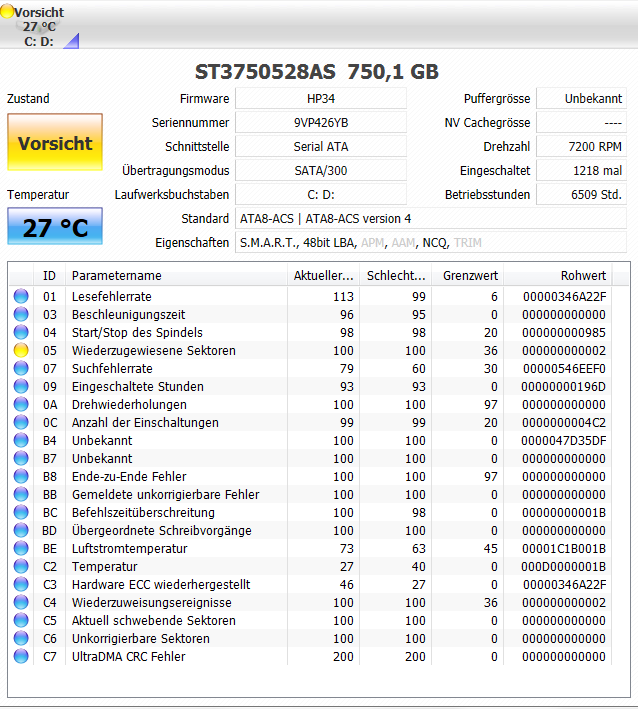Sort by the Schlecht column header

coord(396,275)
